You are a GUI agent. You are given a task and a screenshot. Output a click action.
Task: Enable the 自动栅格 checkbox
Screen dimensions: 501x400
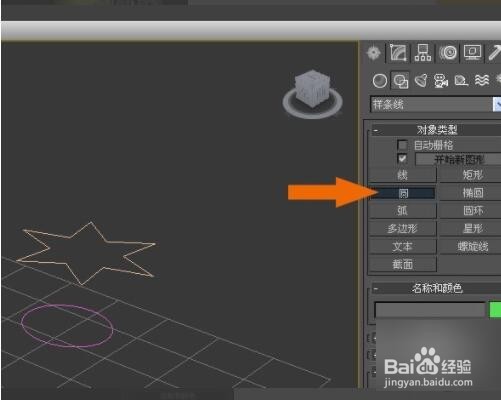(x=402, y=145)
